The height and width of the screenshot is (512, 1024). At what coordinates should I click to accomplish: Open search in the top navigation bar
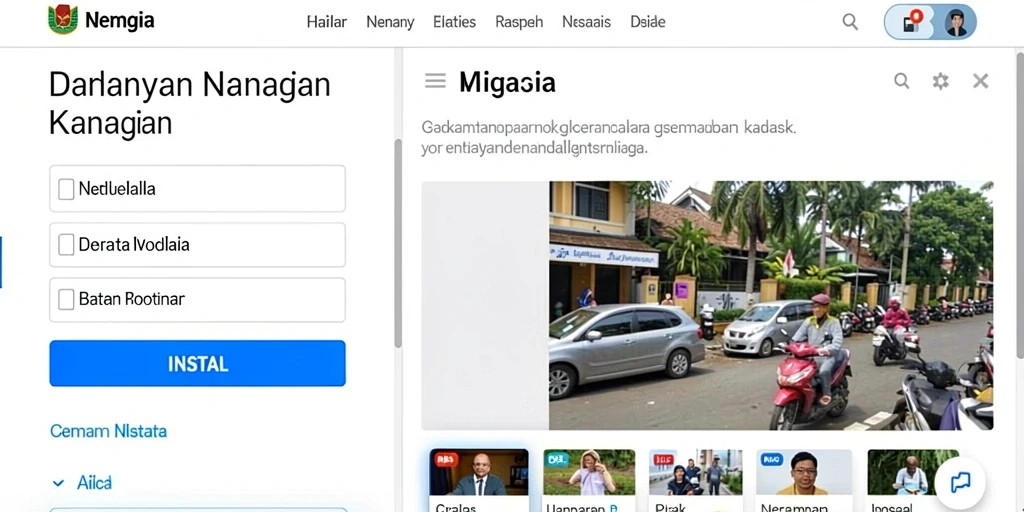coord(850,22)
